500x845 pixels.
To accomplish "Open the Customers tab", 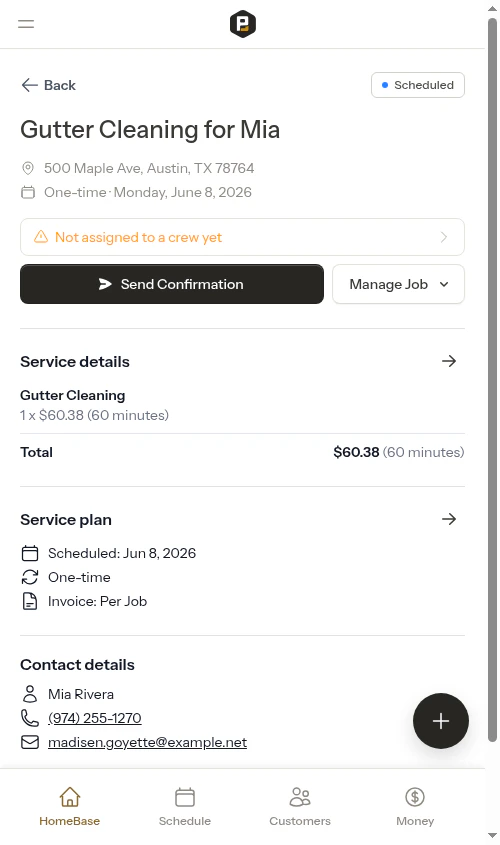I will tap(300, 807).
